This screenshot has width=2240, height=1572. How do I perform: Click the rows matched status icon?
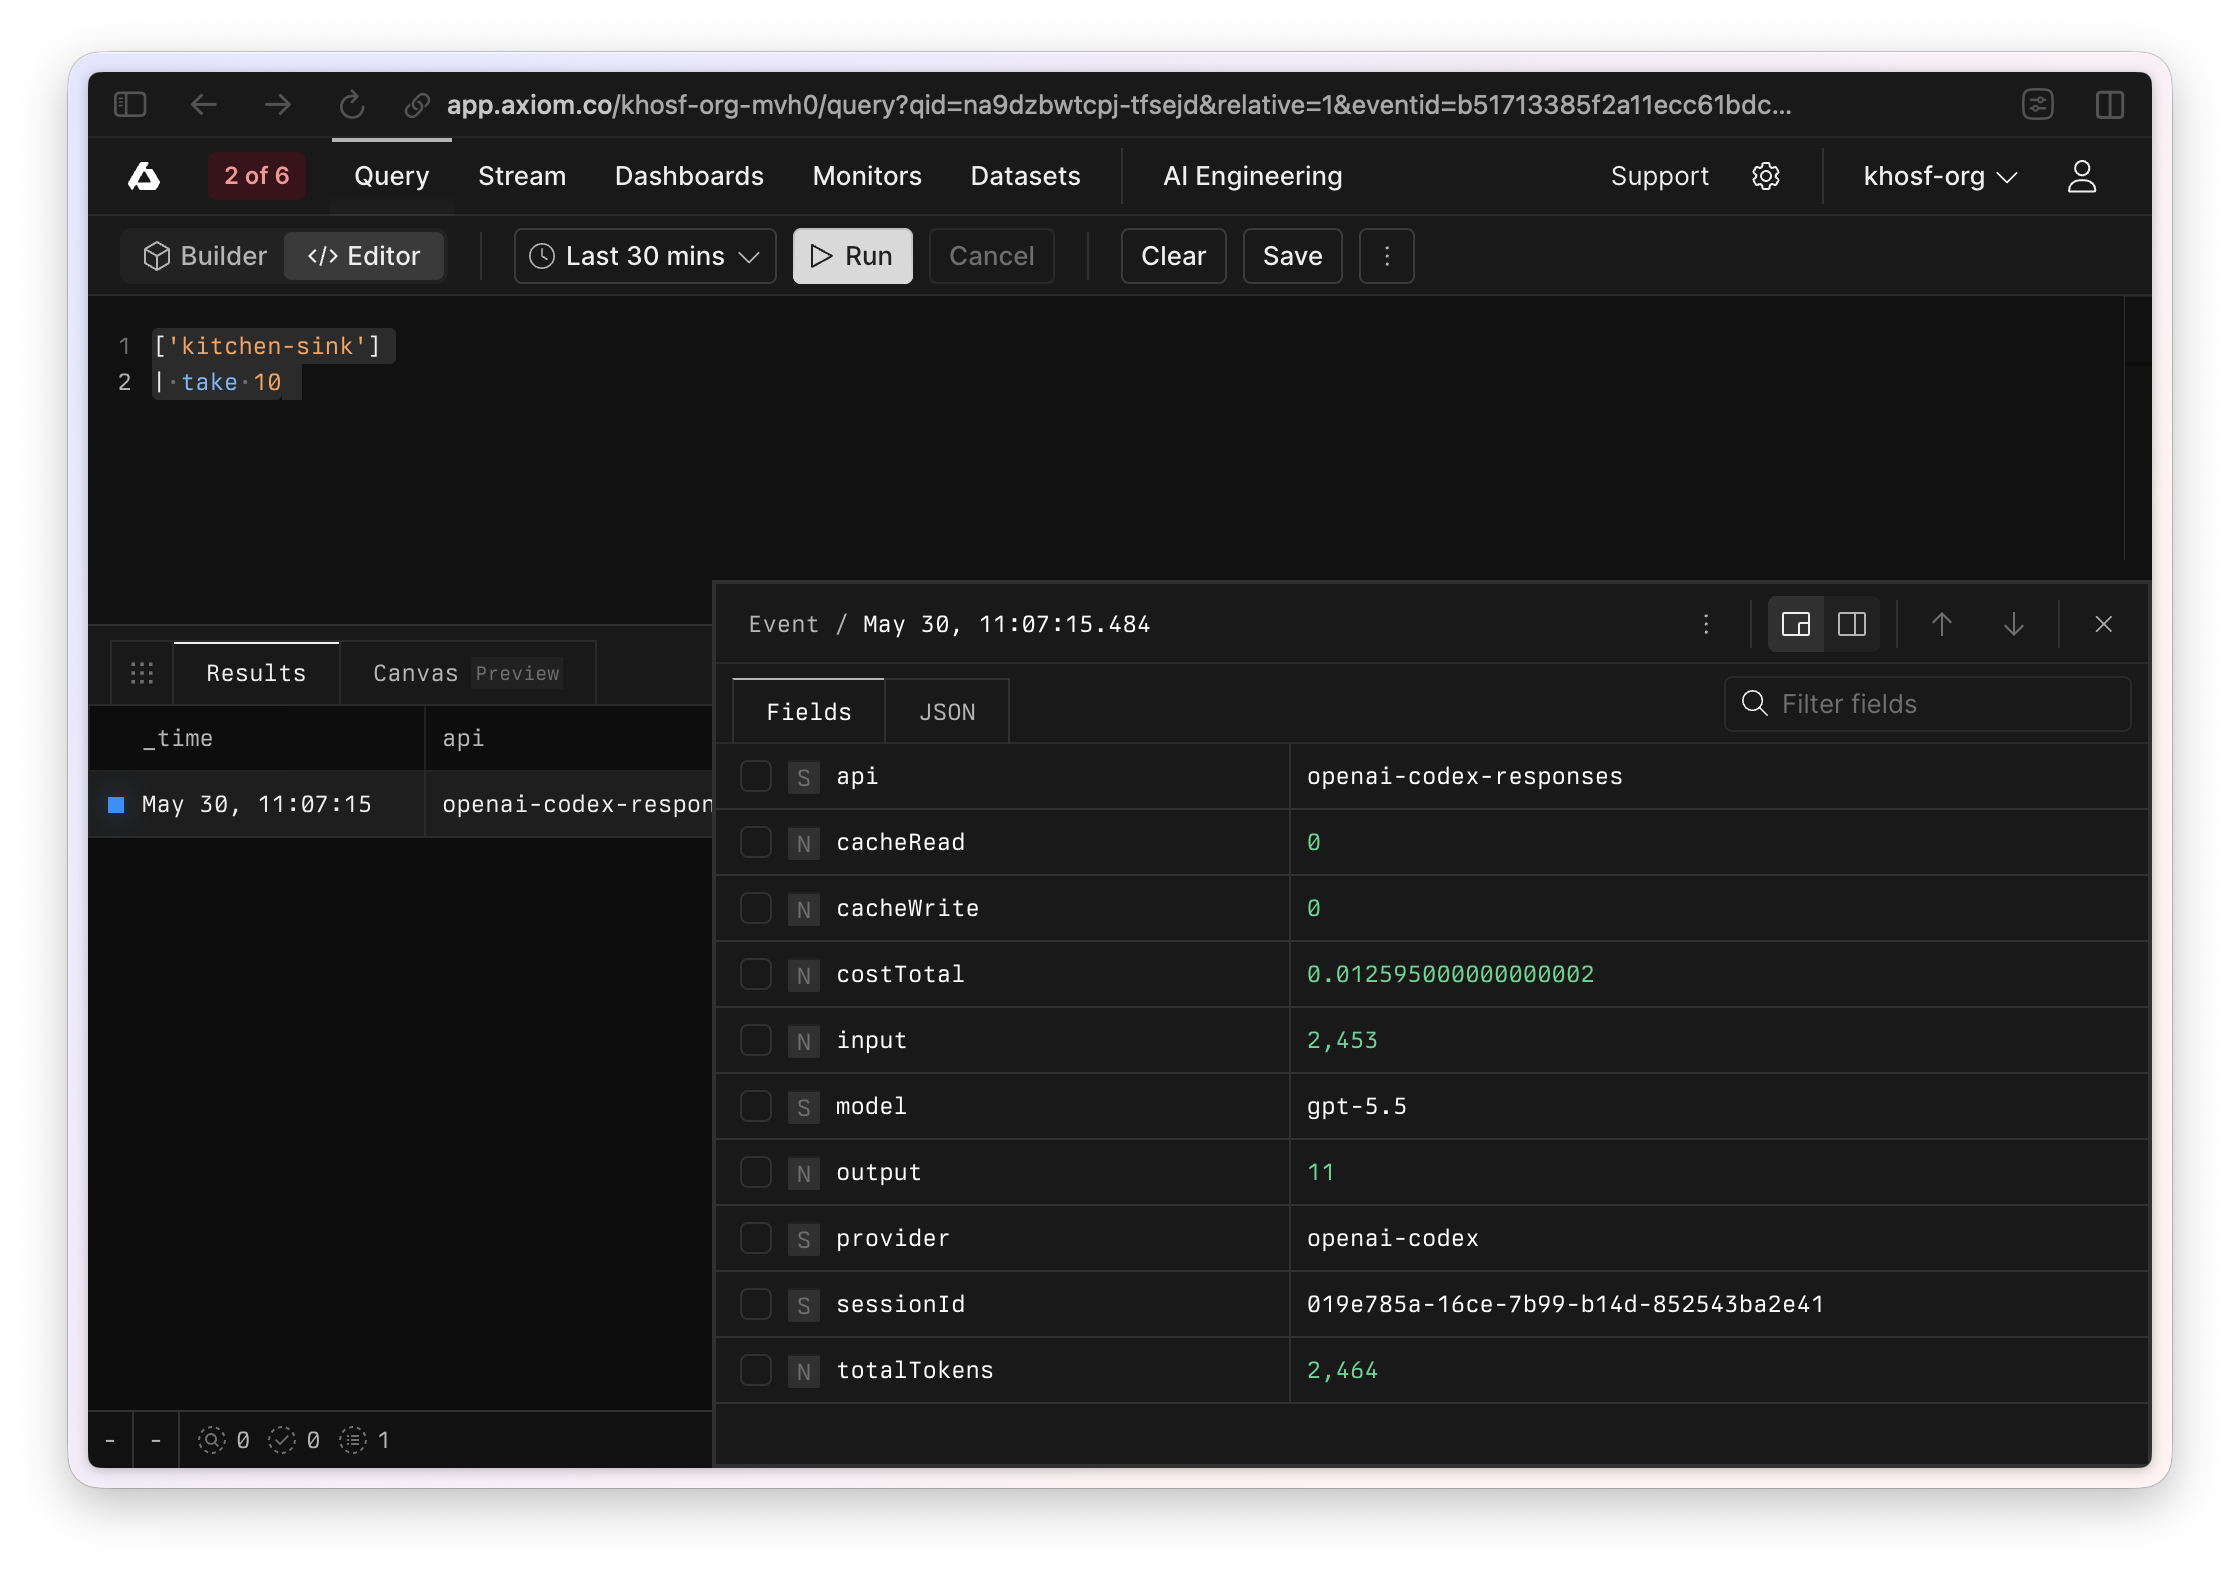(x=282, y=1440)
